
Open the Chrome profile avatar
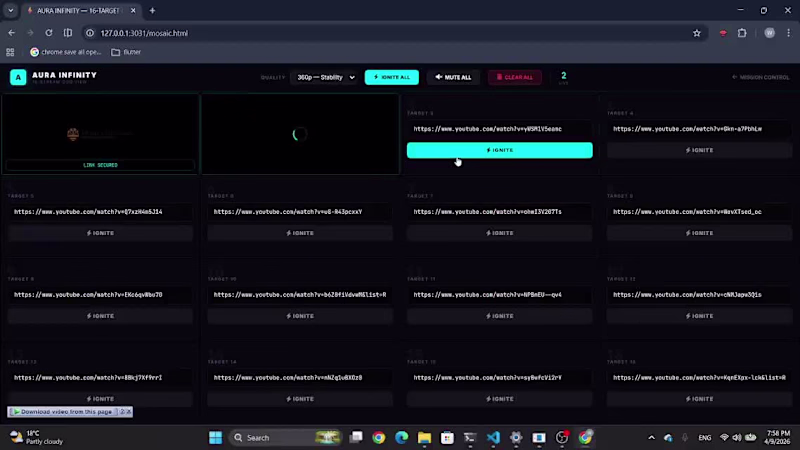pyautogui.click(x=769, y=33)
